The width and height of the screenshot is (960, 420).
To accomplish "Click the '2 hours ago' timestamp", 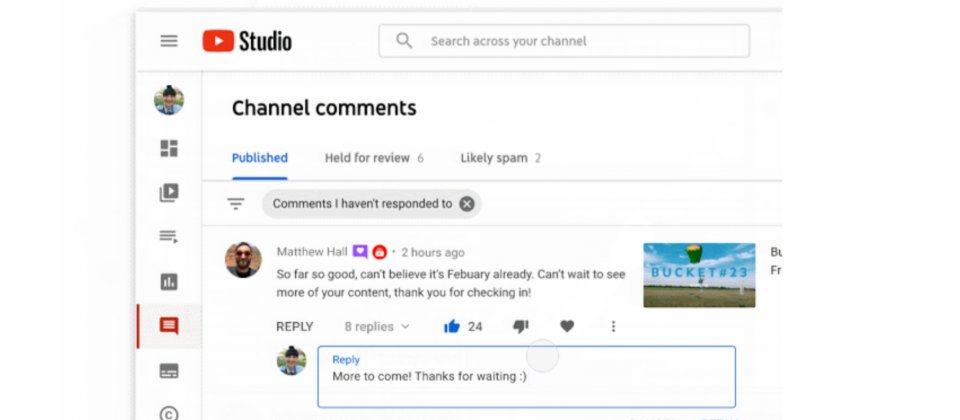I will coord(433,252).
